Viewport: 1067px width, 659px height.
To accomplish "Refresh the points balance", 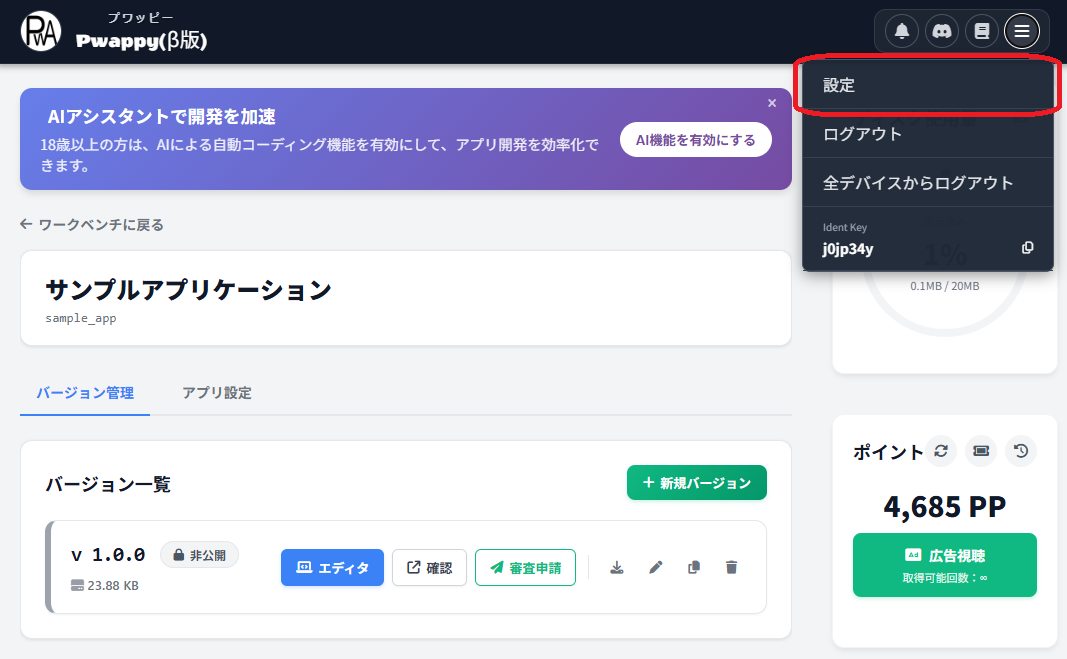I will click(x=940, y=451).
